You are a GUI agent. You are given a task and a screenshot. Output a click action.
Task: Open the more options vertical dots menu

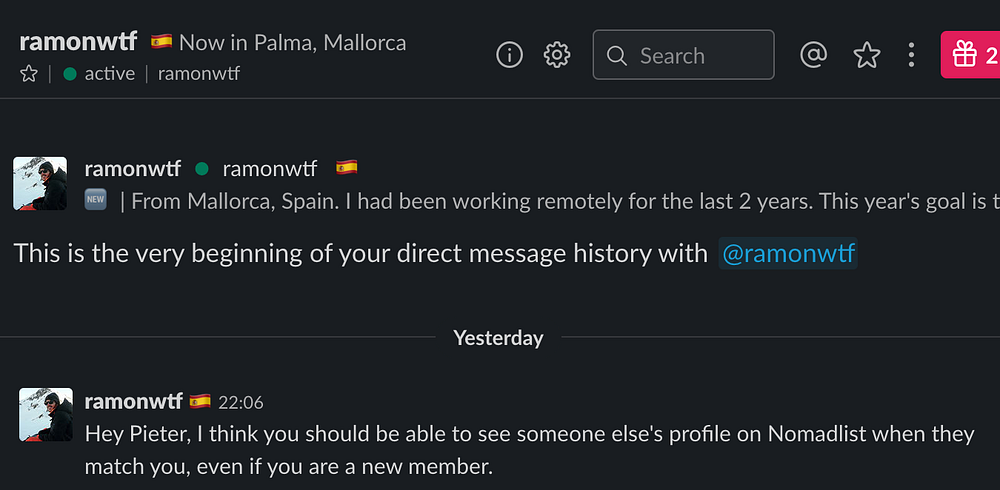tap(911, 55)
